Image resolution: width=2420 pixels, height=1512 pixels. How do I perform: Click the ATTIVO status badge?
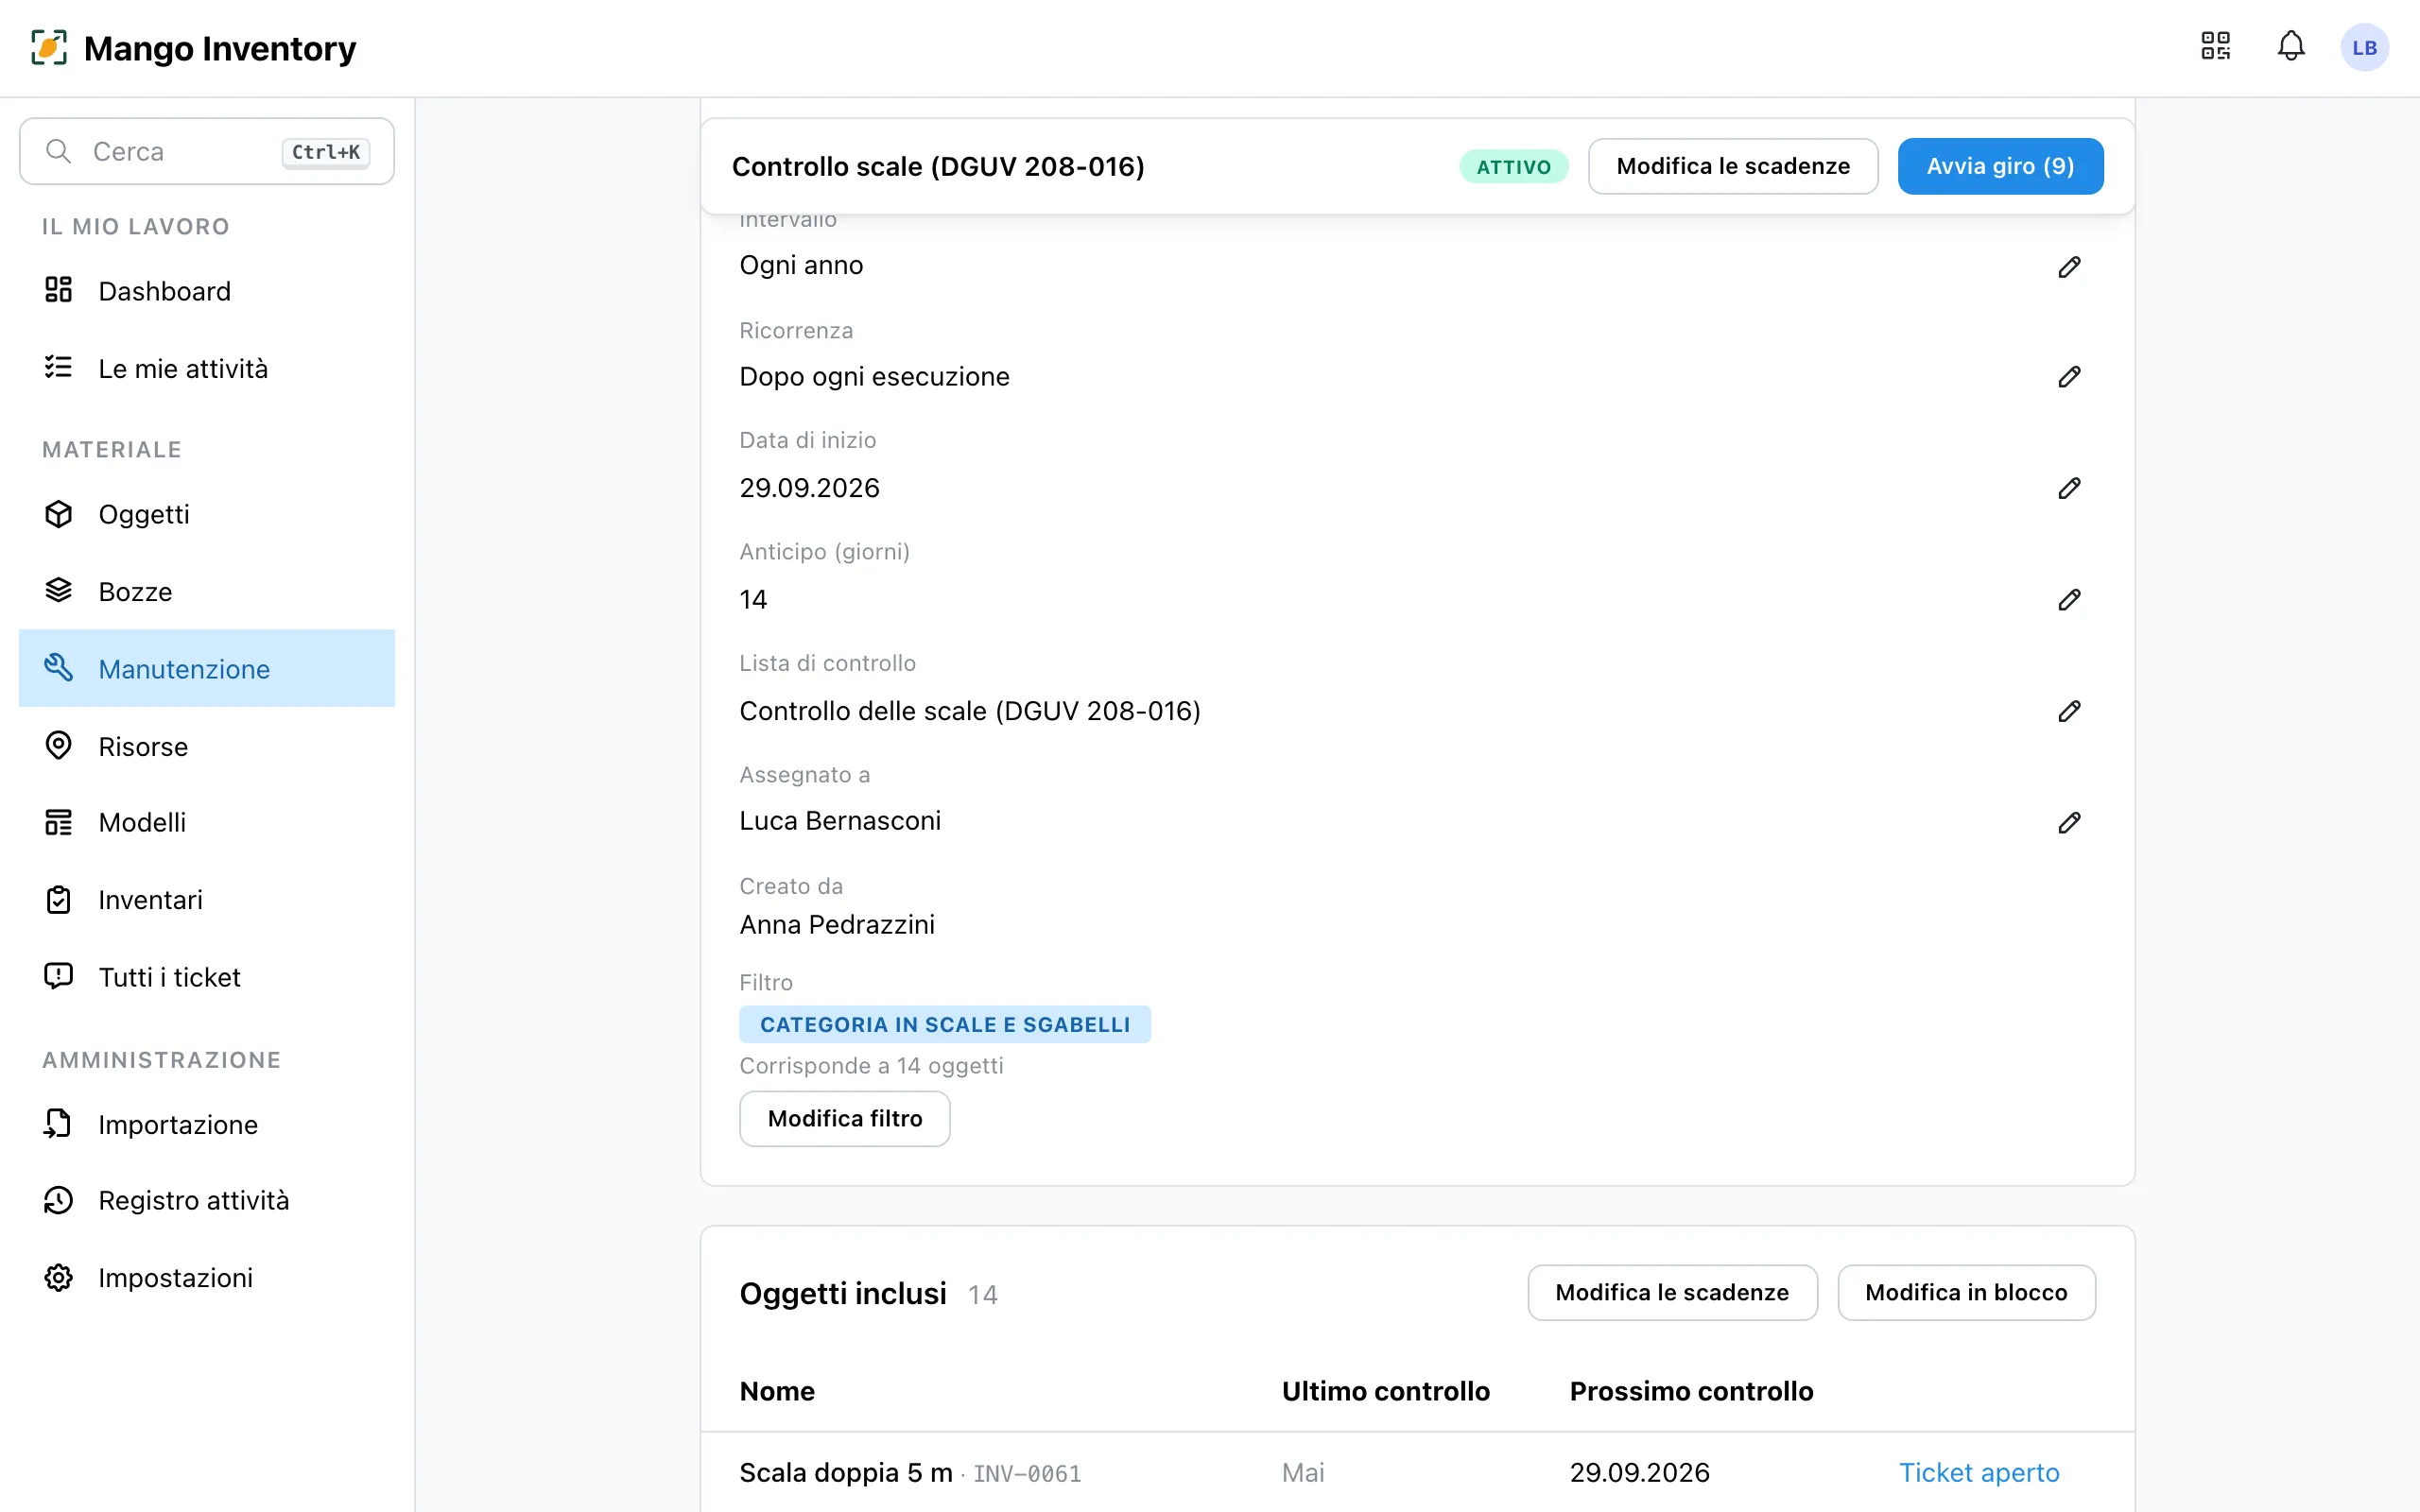click(x=1514, y=167)
